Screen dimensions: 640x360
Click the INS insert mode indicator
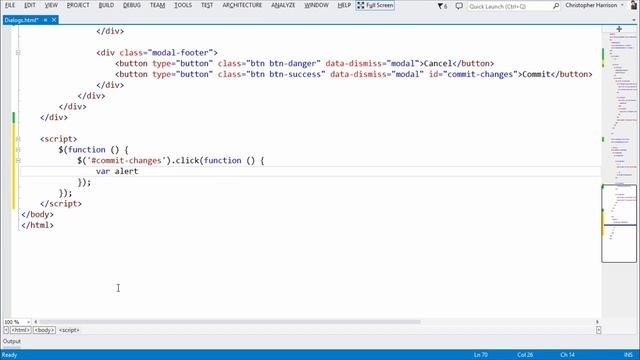pyautogui.click(x=628, y=355)
